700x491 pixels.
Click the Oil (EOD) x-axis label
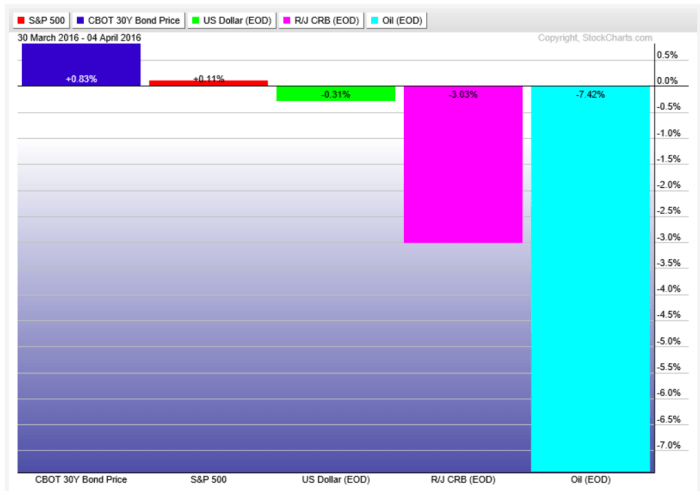tap(590, 481)
